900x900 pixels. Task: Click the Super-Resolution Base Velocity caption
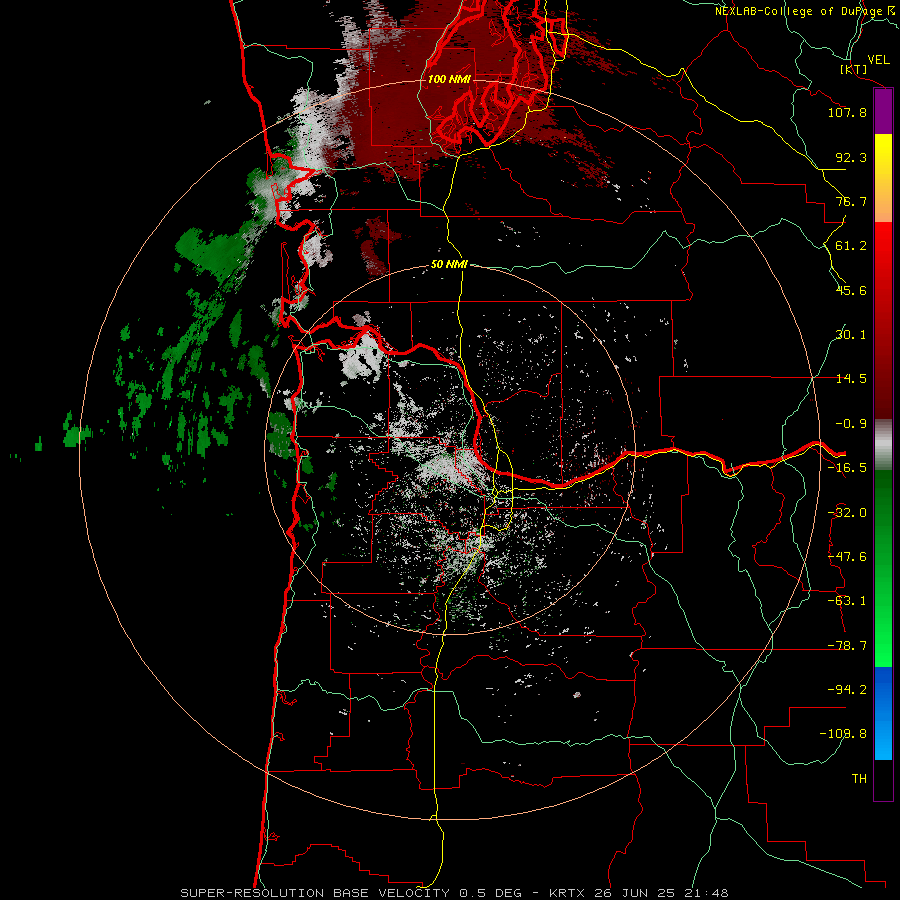[454, 893]
